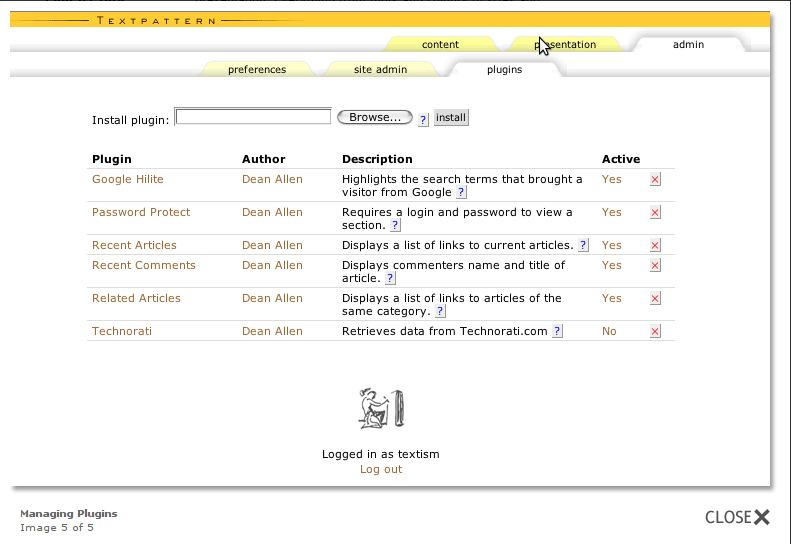Open help for Recent Articles description
Image resolution: width=791 pixels, height=544 pixels.
583,245
